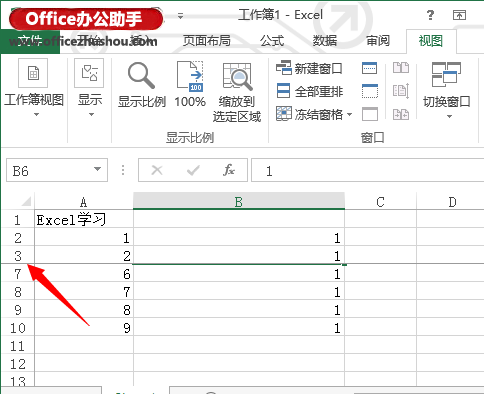The height and width of the screenshot is (394, 484).
Task: Click Arrange All (全部重排)
Action: pos(310,91)
